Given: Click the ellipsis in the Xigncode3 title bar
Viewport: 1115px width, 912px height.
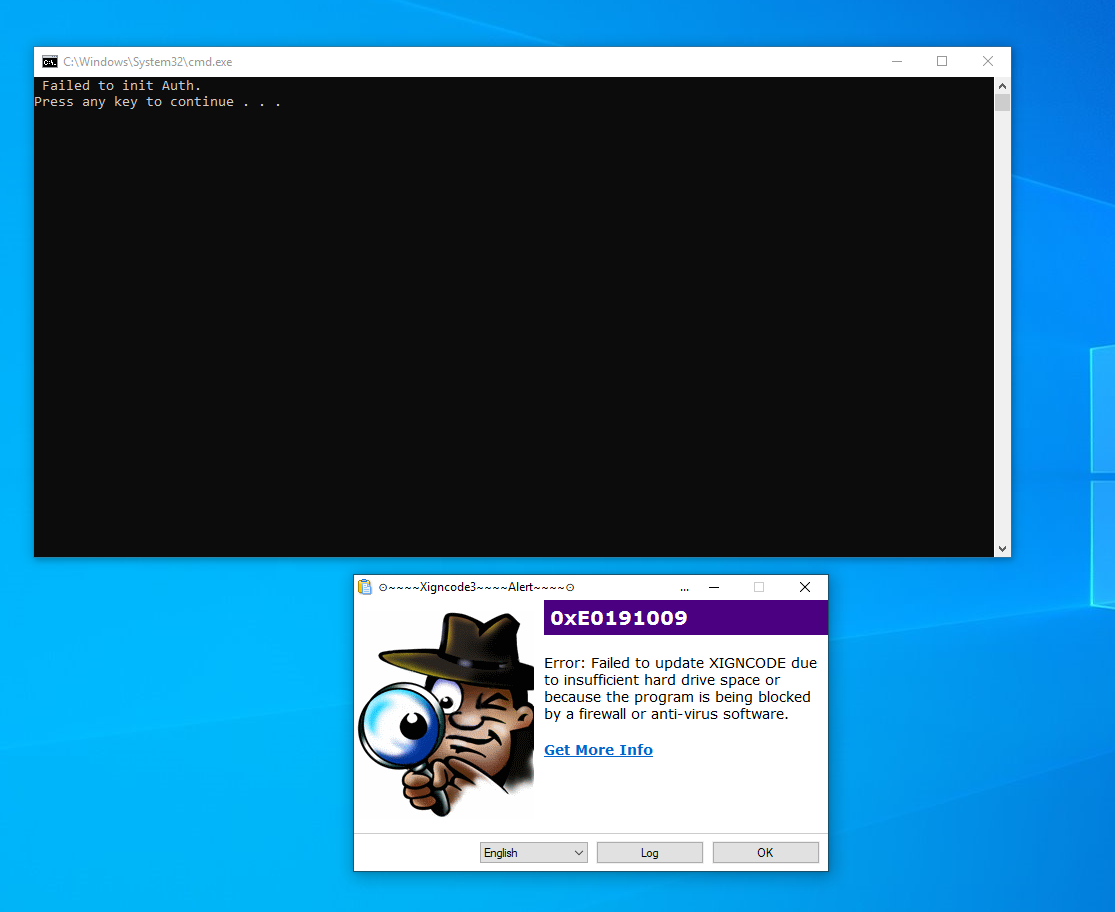Looking at the screenshot, I should click(684, 588).
